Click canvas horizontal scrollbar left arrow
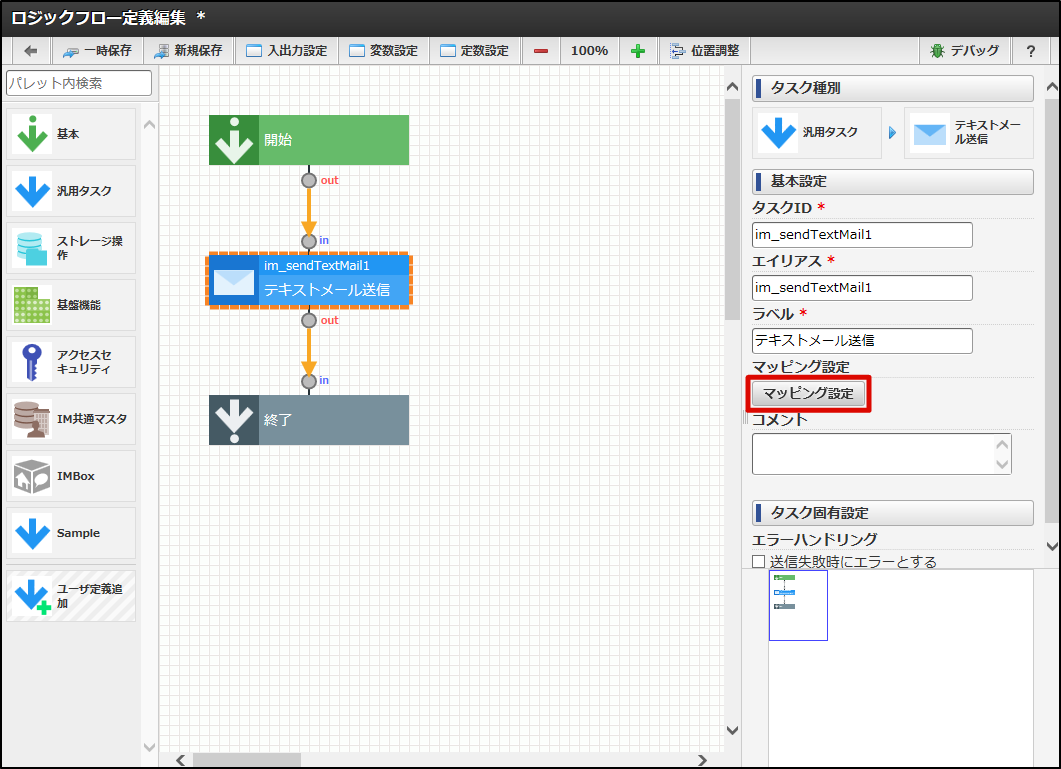Image resolution: width=1061 pixels, height=769 pixels. pos(181,760)
